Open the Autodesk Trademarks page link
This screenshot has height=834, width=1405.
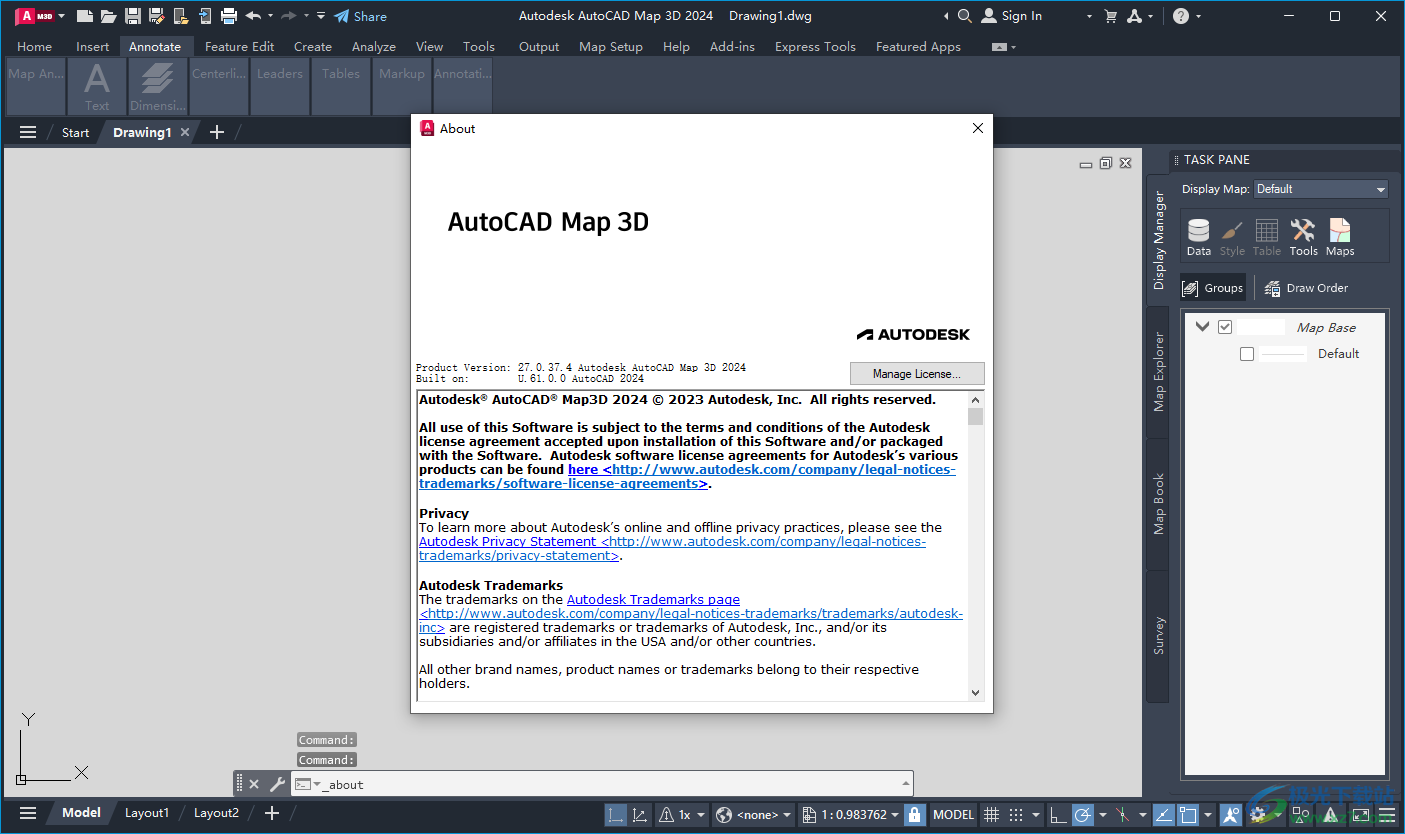click(653, 599)
